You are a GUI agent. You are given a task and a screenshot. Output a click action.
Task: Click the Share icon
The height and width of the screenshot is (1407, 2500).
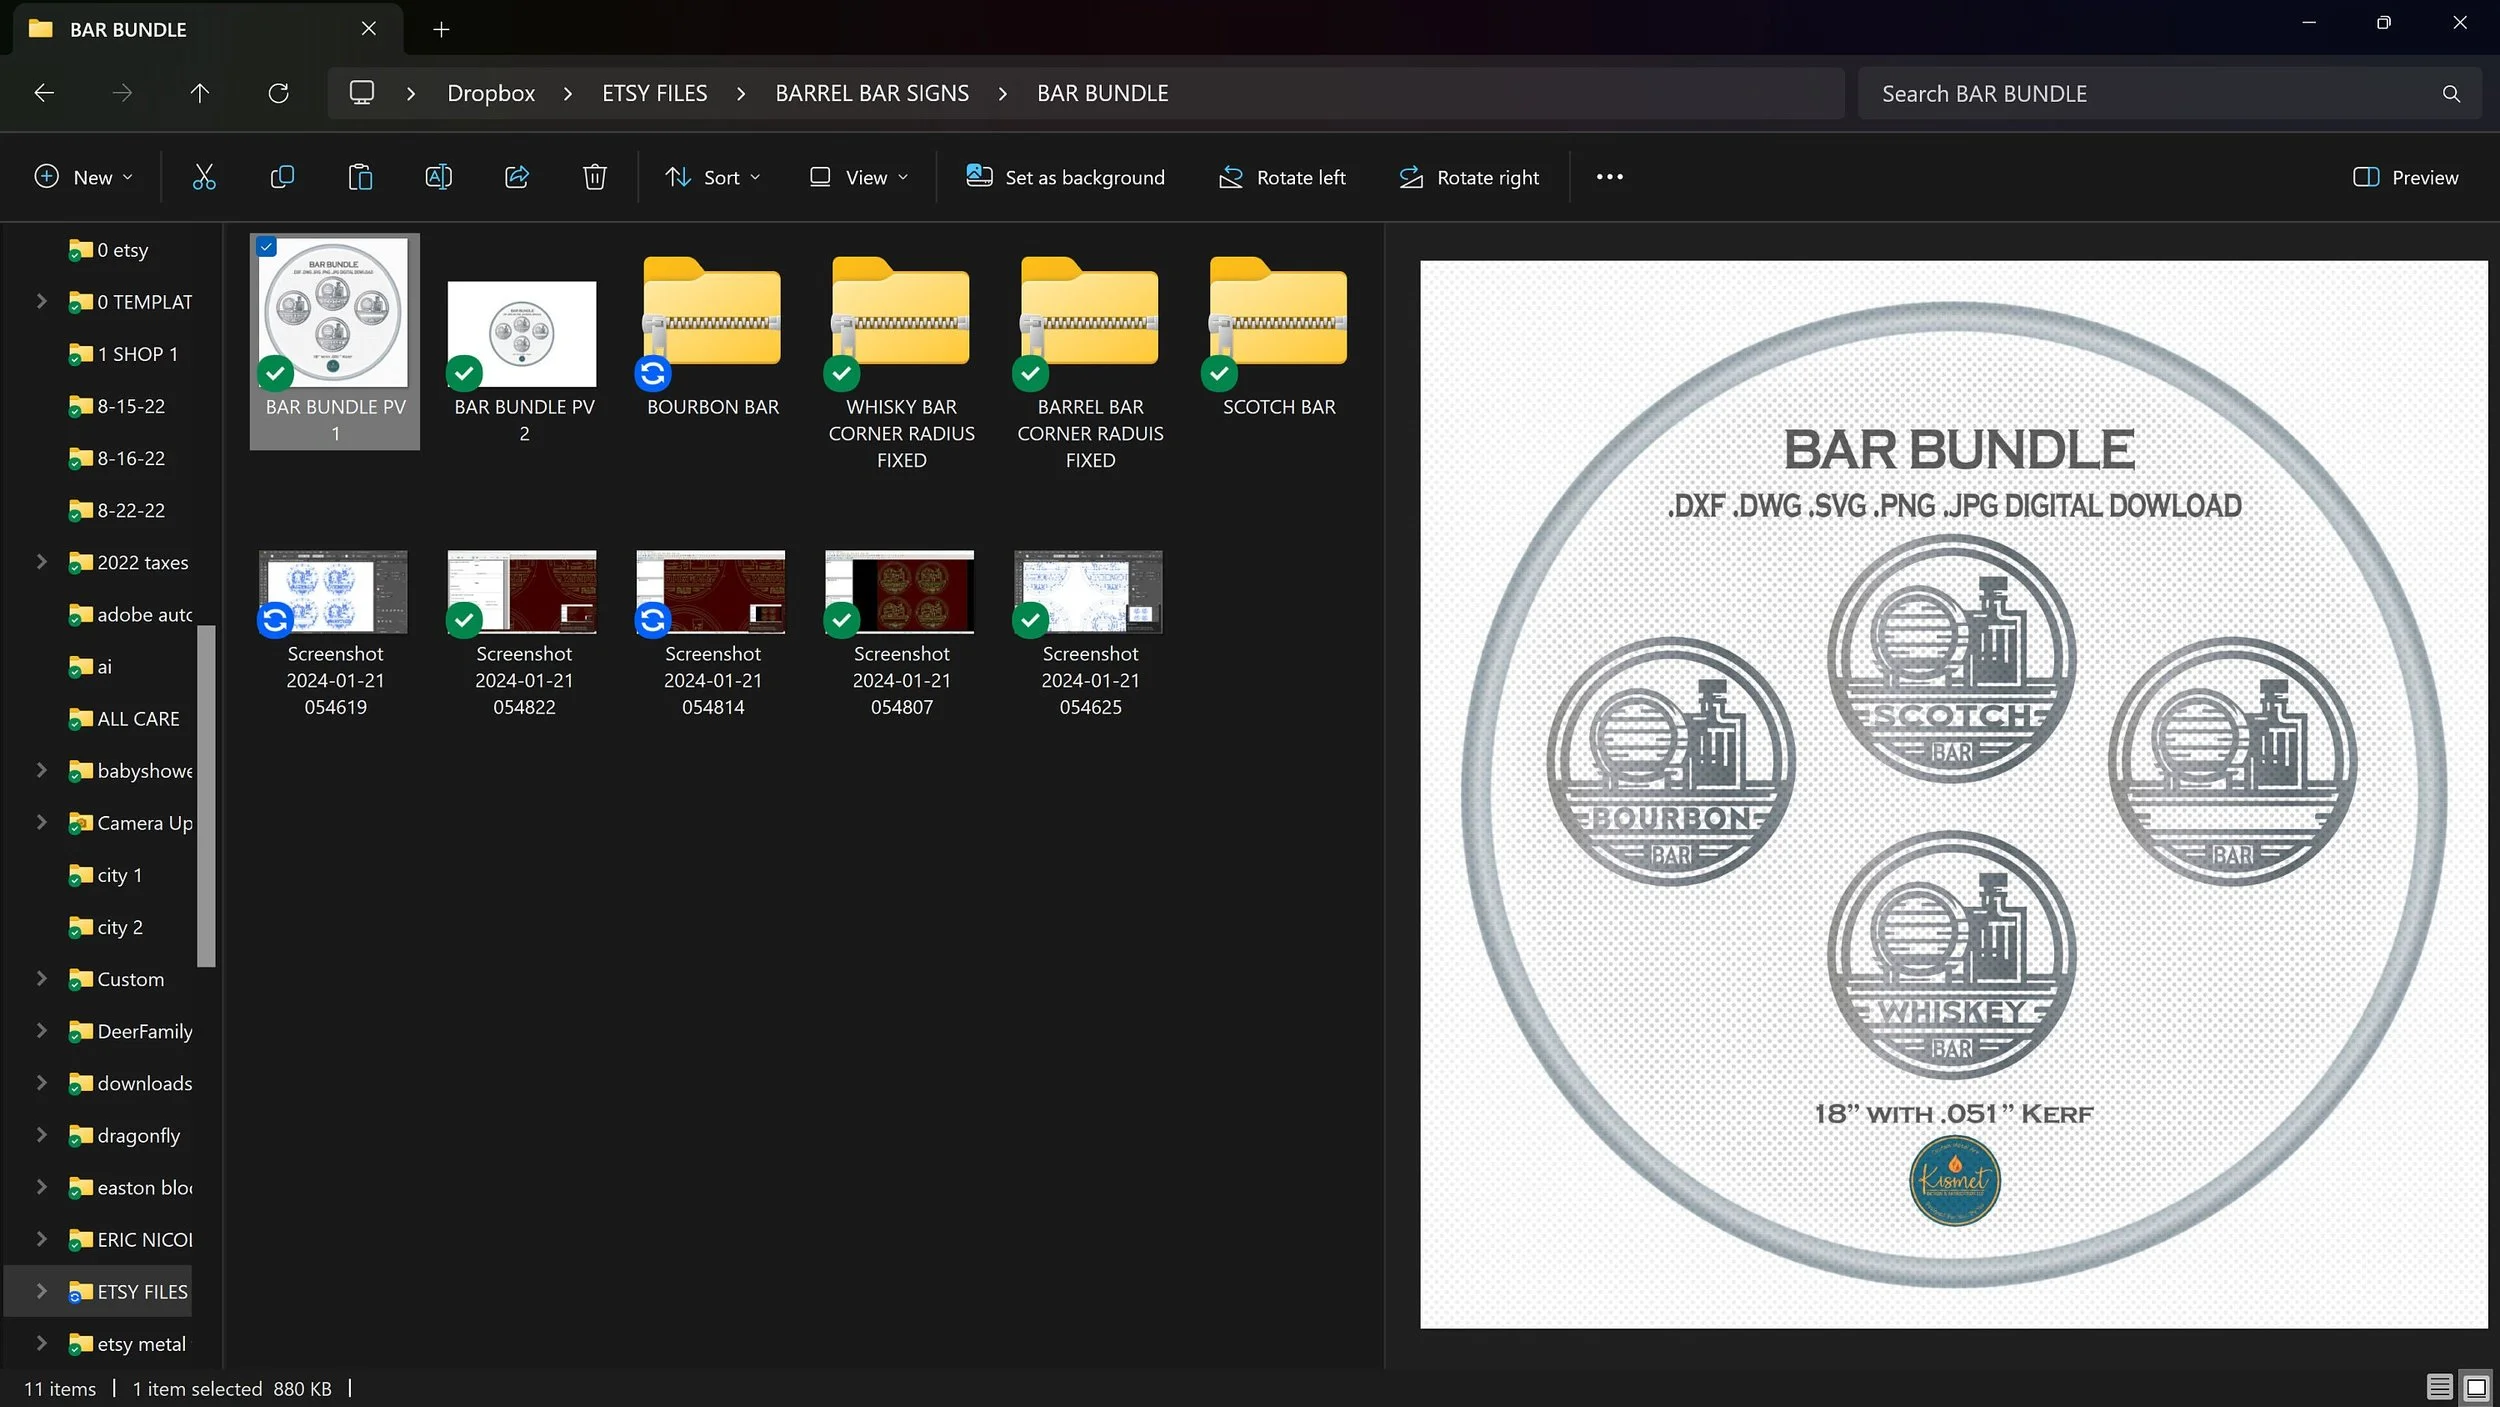click(x=517, y=177)
